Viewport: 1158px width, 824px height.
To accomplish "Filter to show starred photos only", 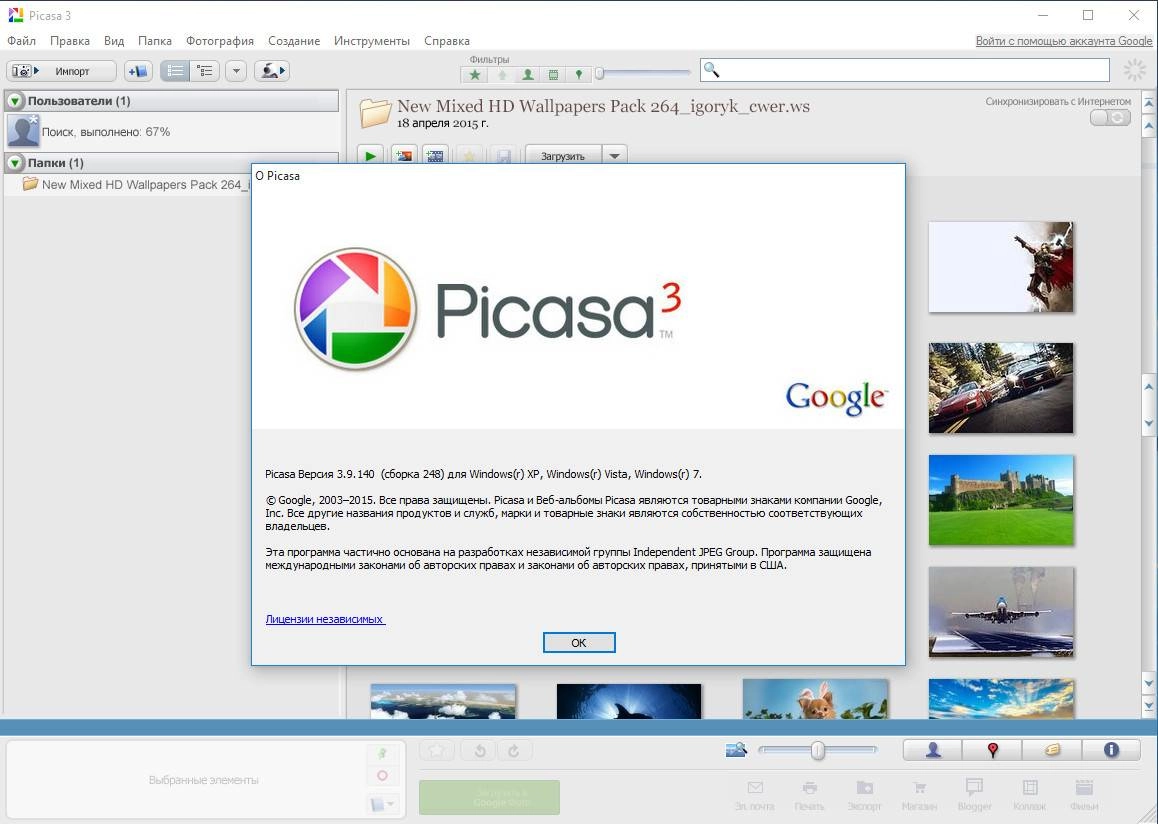I will coord(475,75).
